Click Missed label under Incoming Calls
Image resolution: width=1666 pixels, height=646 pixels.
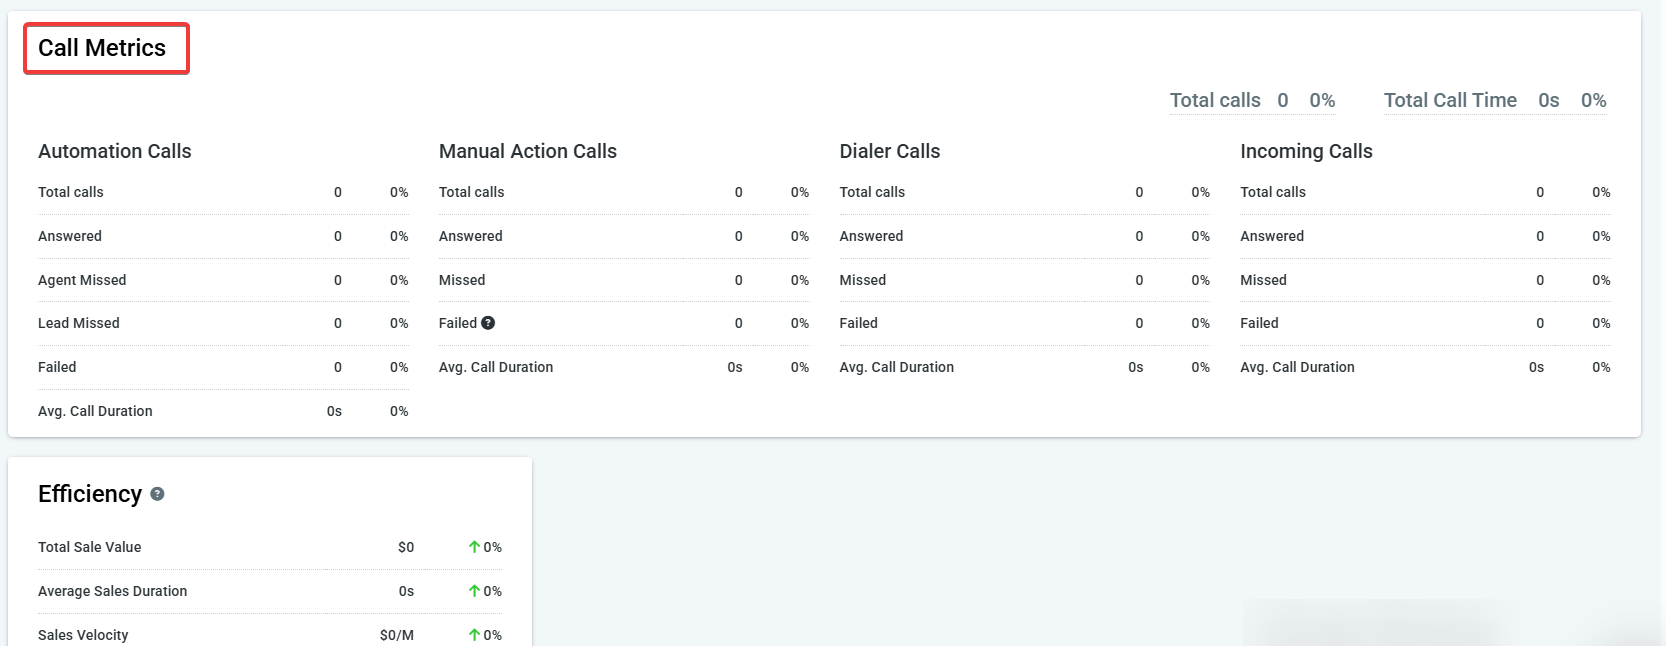(x=1263, y=280)
